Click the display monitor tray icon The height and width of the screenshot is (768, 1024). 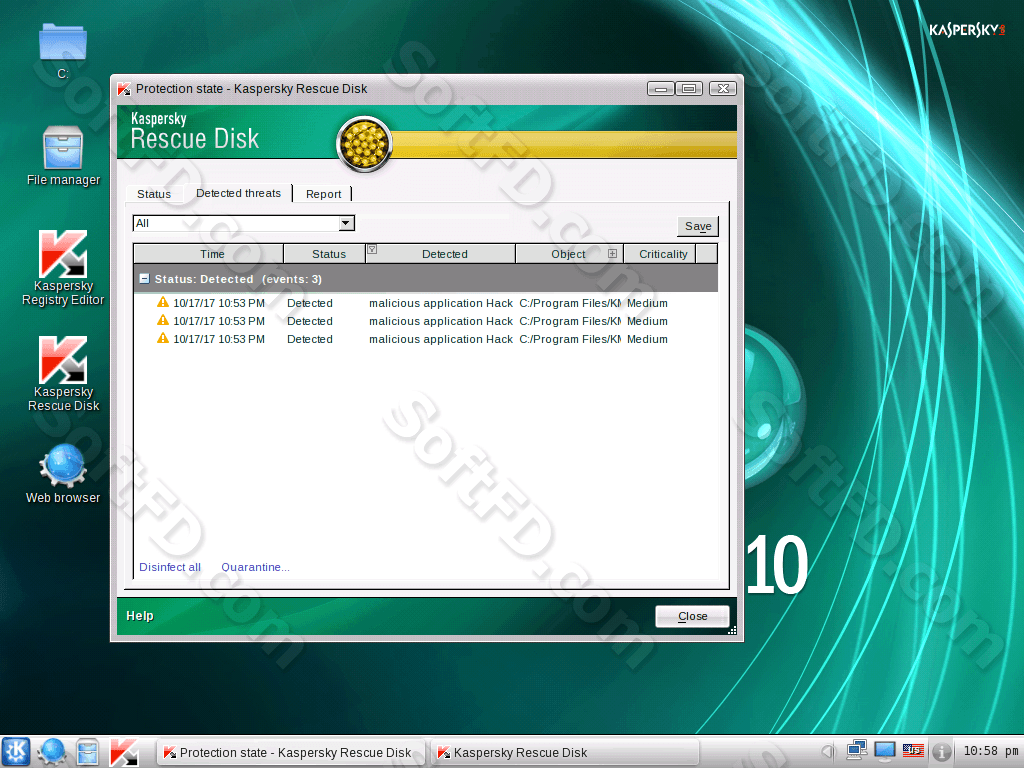click(x=885, y=751)
